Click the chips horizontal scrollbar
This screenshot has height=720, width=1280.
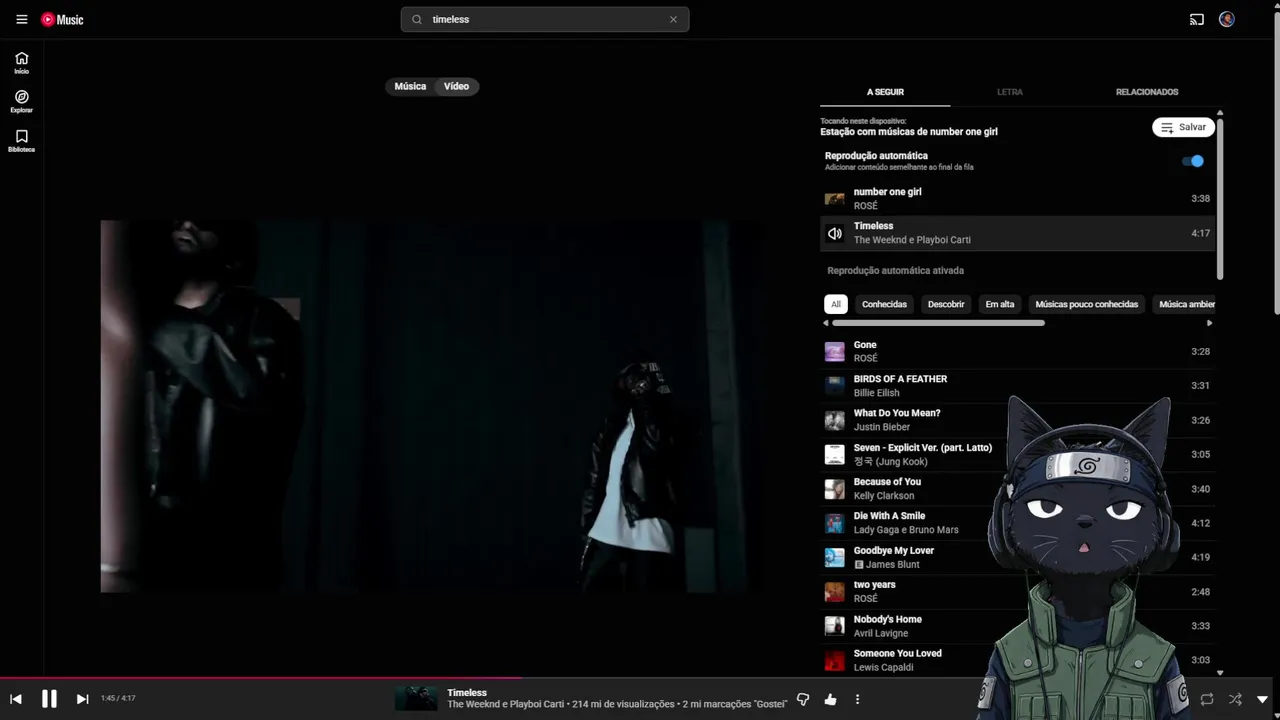point(938,323)
